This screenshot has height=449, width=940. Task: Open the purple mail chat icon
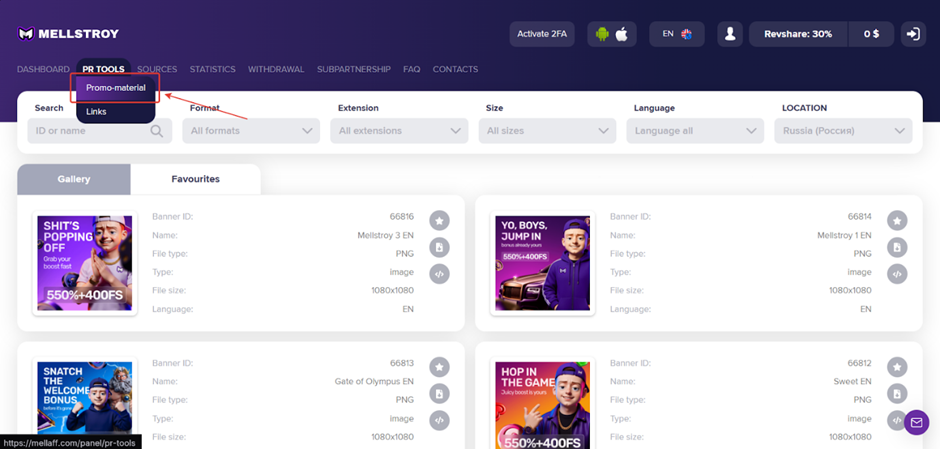(916, 423)
